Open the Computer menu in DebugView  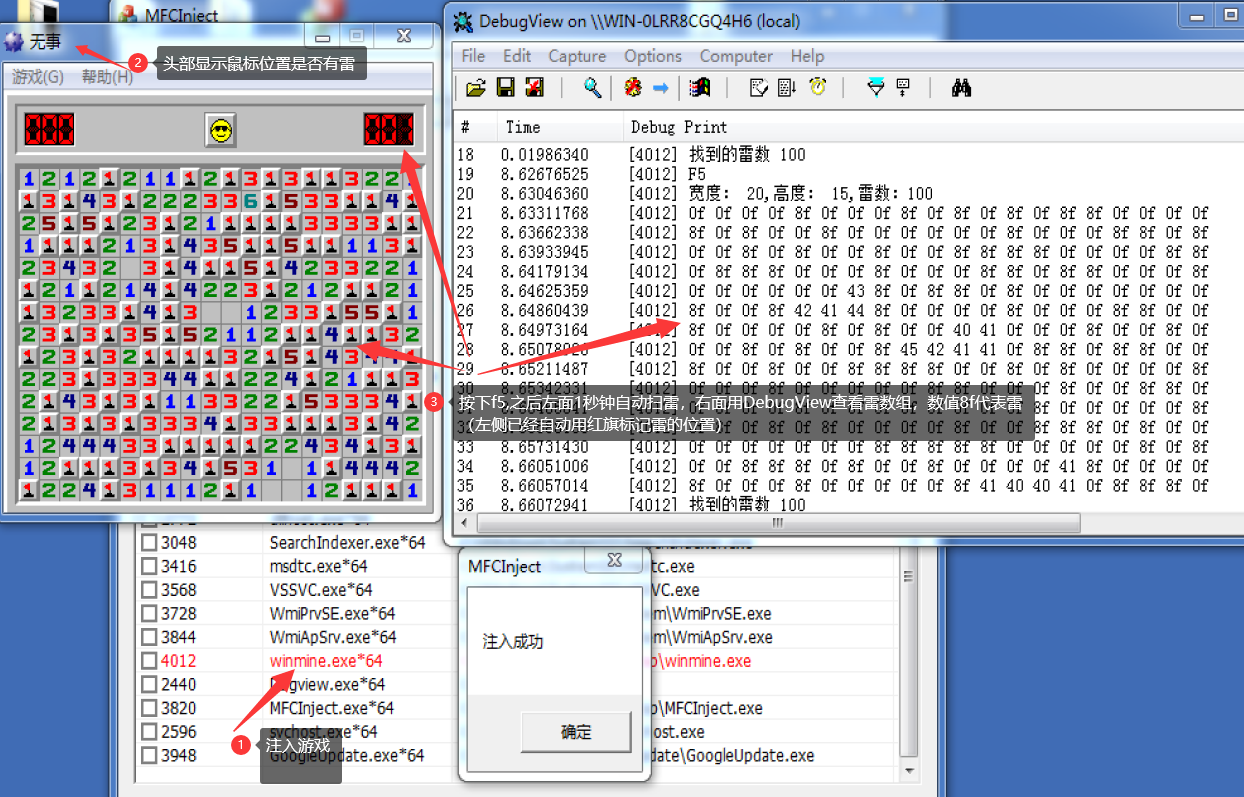[x=736, y=56]
